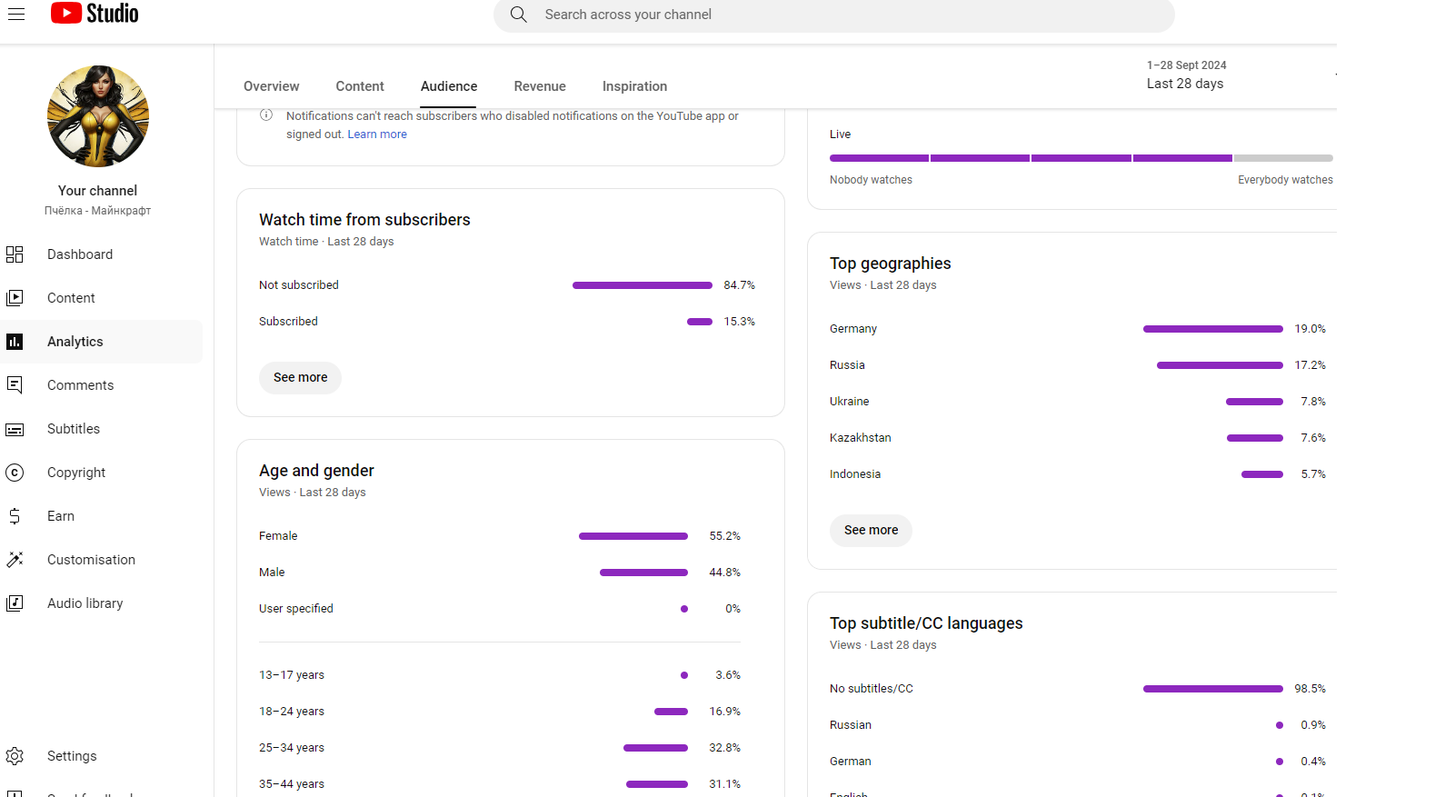Open Settings gear in the sidebar

pyautogui.click(x=15, y=756)
